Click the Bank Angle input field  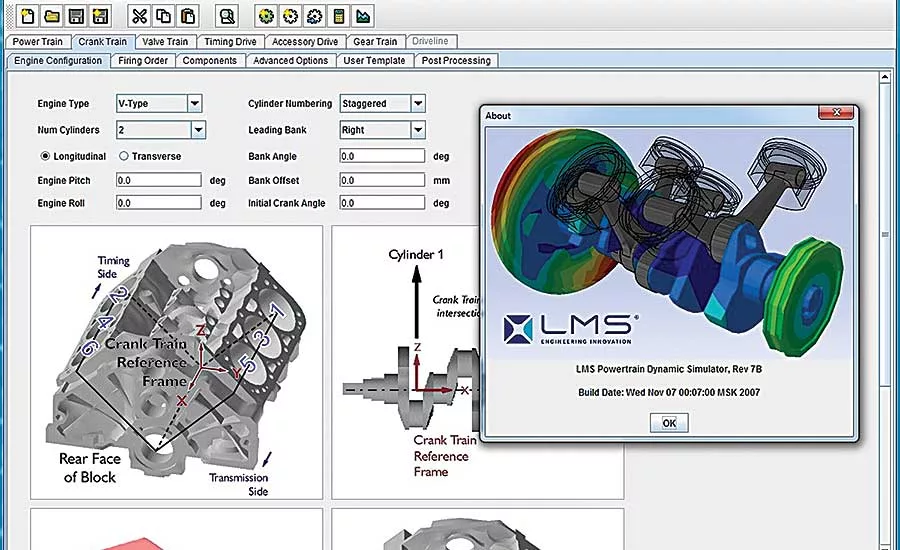pos(382,156)
